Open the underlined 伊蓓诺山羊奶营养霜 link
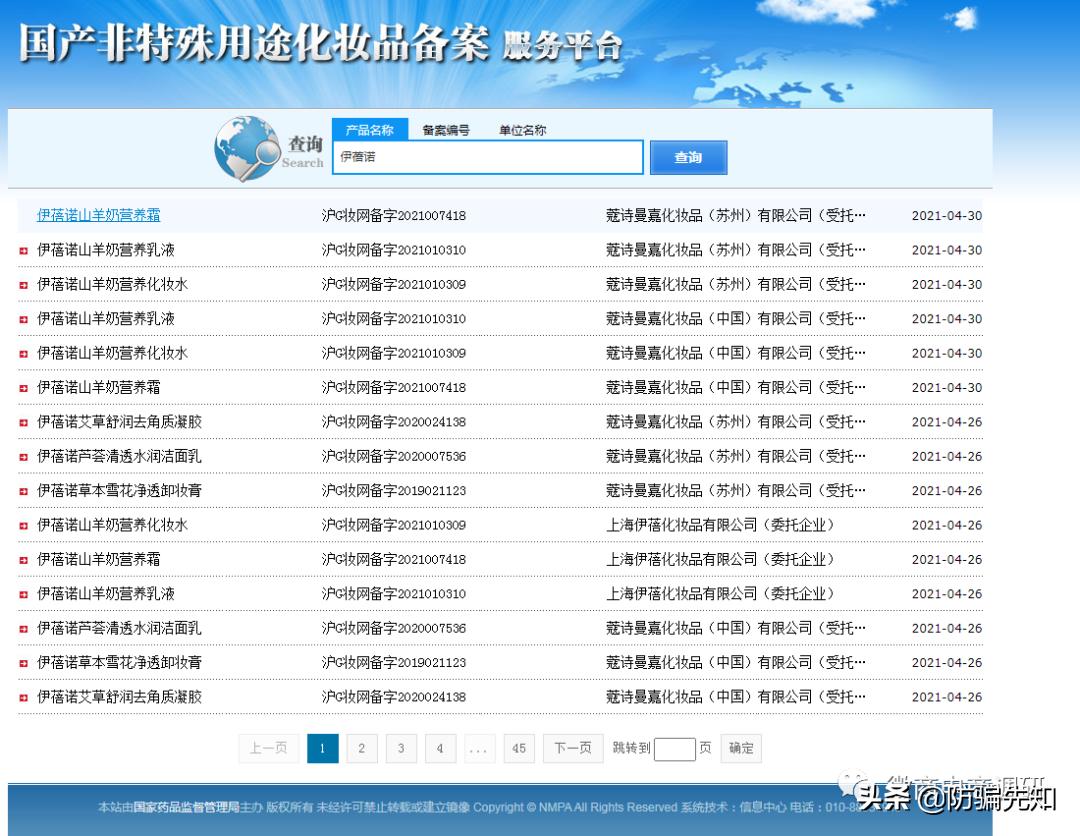1080x836 pixels. tap(98, 215)
